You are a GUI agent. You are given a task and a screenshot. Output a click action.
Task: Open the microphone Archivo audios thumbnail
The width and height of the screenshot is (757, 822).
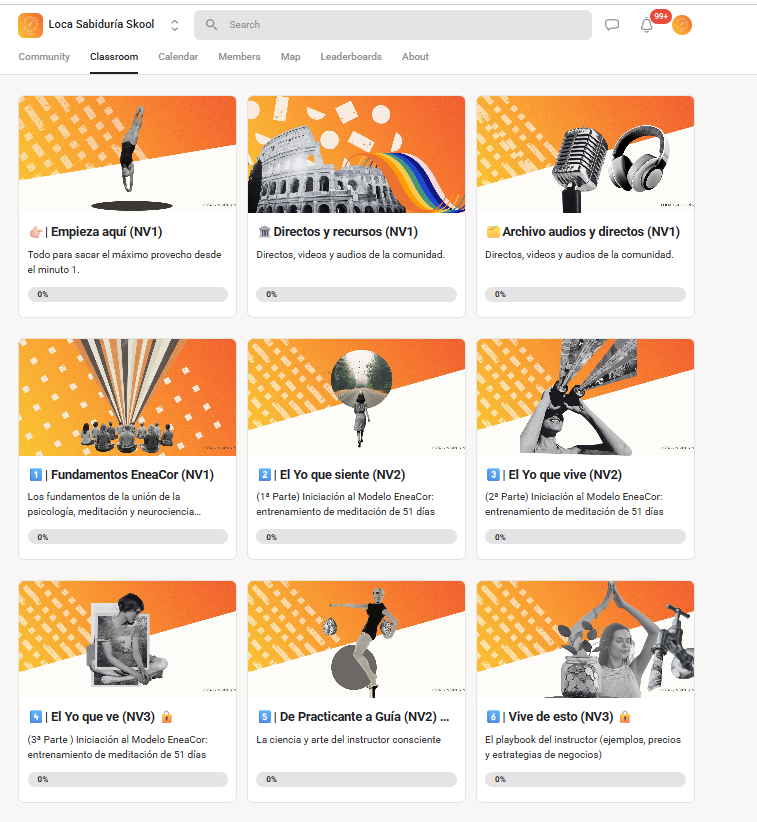tap(585, 154)
